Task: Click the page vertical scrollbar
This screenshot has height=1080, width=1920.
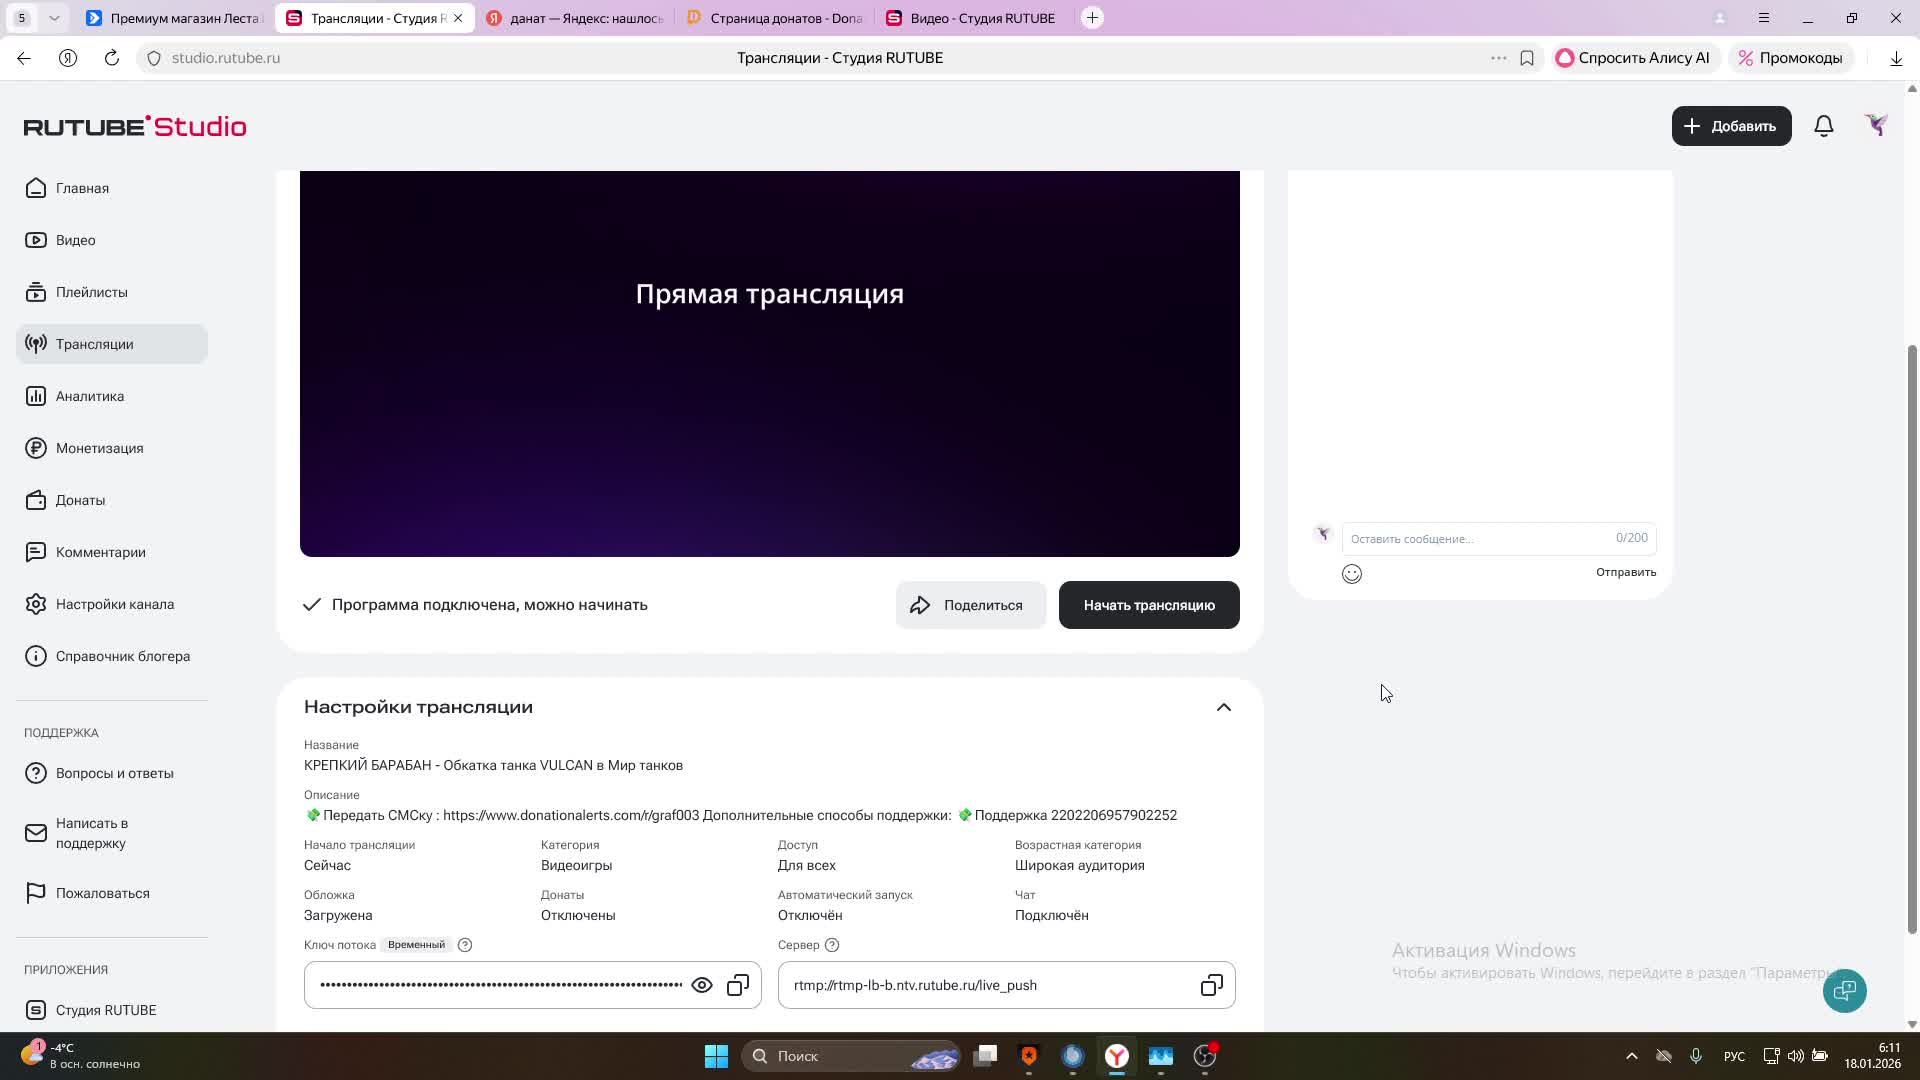Action: tap(1912, 640)
